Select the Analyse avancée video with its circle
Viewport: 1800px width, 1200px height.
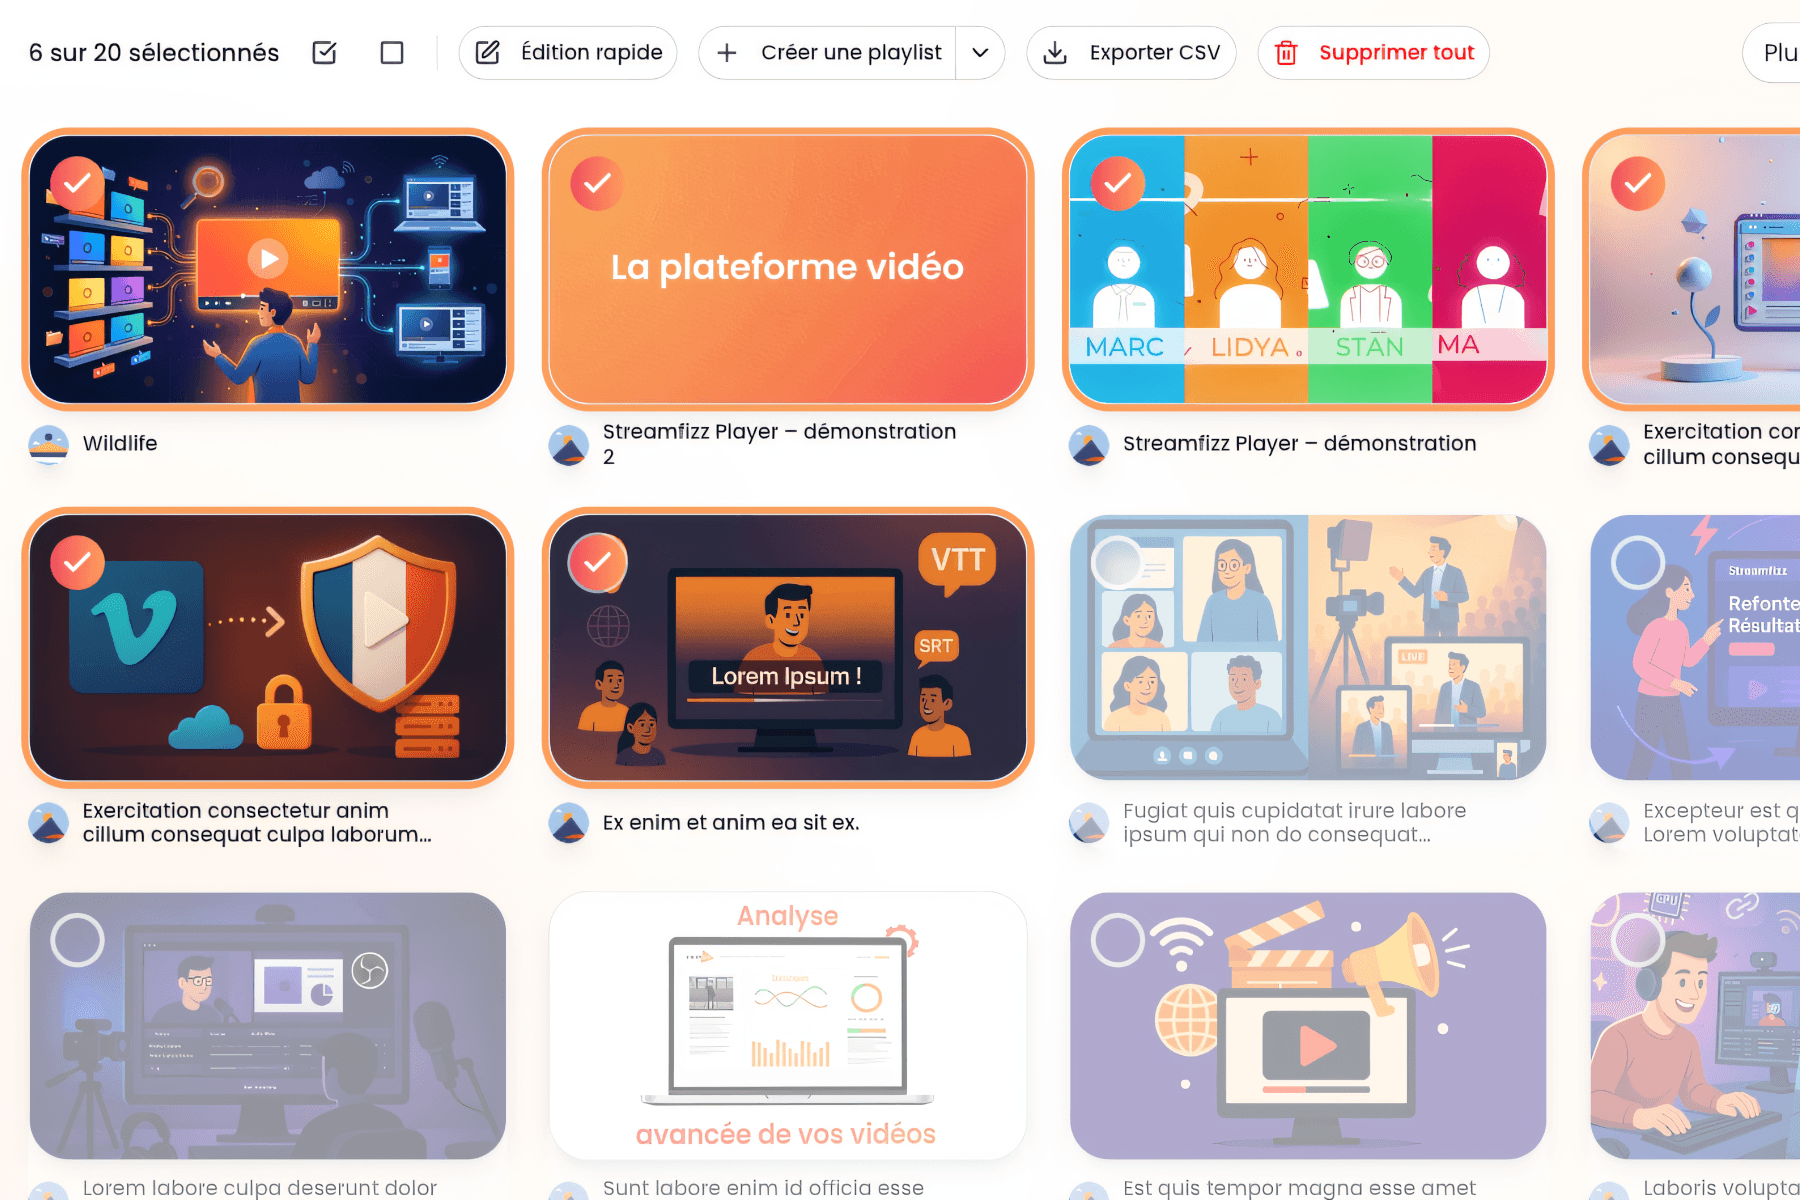pyautogui.click(x=596, y=940)
